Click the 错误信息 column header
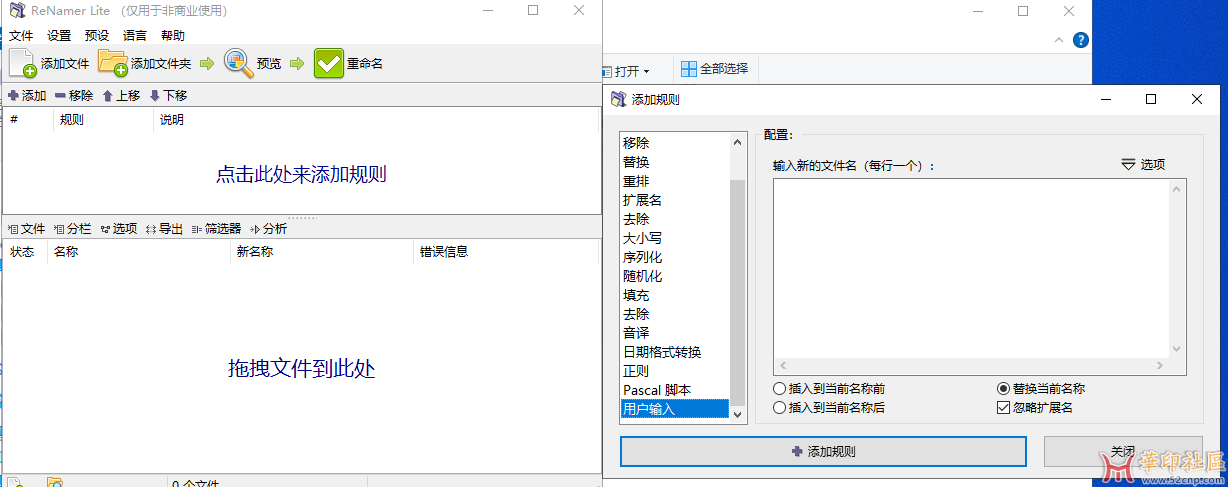This screenshot has width=1228, height=487. pyautogui.click(x=506, y=252)
